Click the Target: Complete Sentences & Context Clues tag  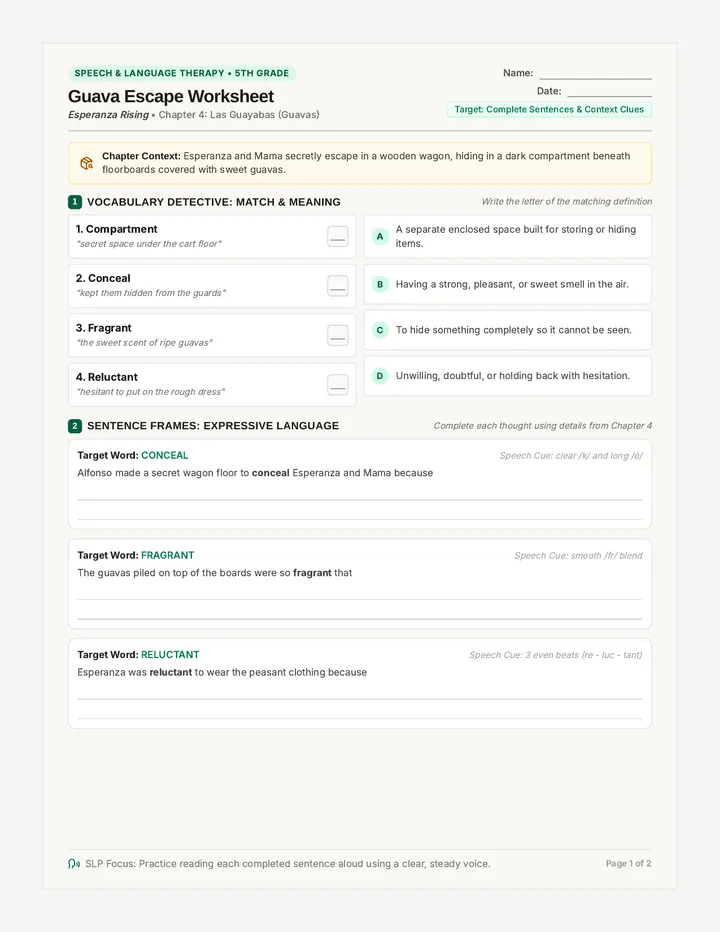click(x=549, y=109)
